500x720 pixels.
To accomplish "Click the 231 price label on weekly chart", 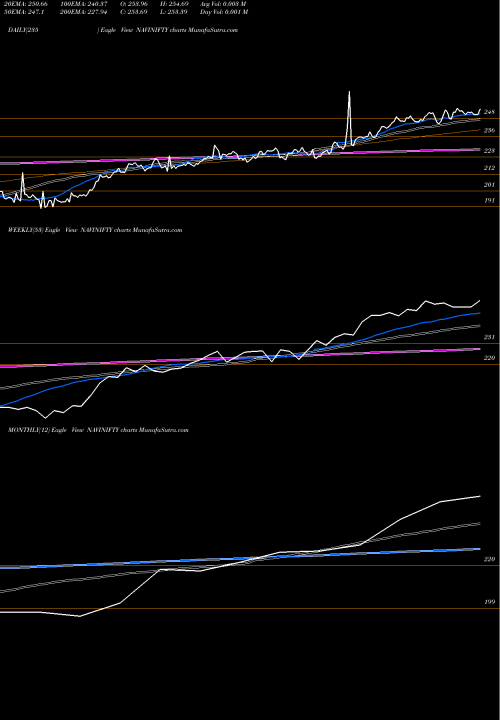I will (x=489, y=337).
